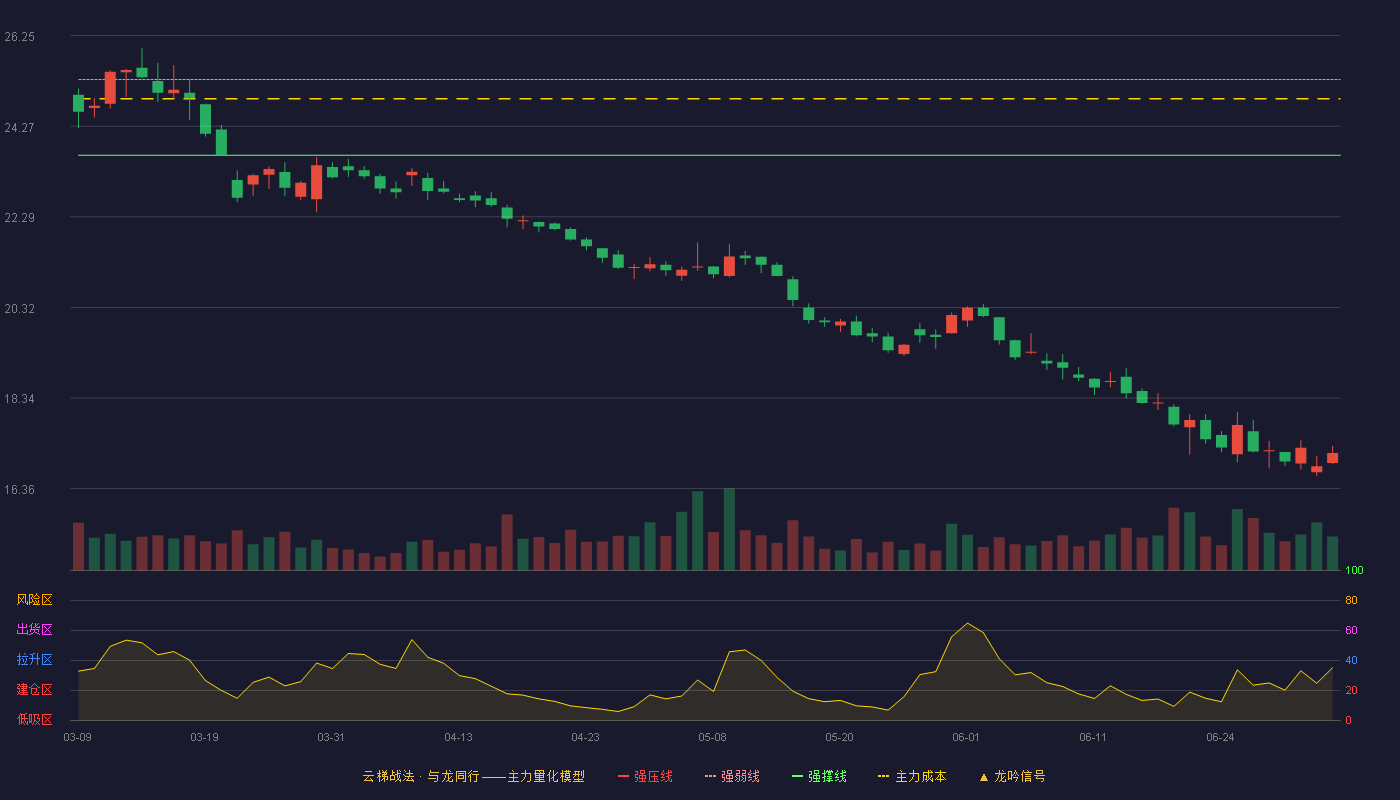Select the 05-20 date label

(839, 737)
